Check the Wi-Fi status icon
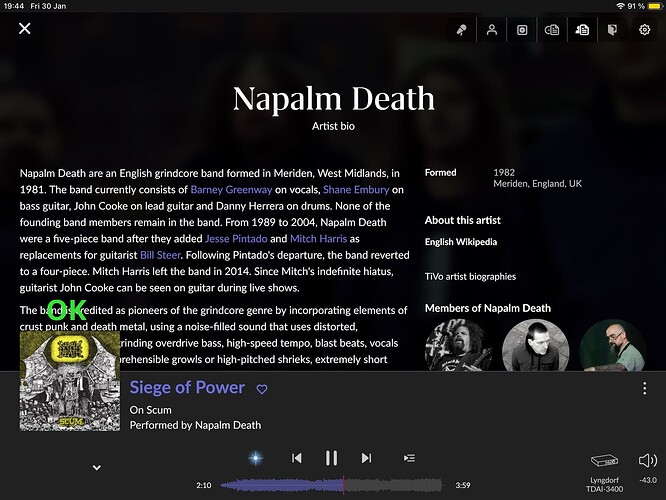Viewport: 666px width, 500px height. (x=621, y=6)
